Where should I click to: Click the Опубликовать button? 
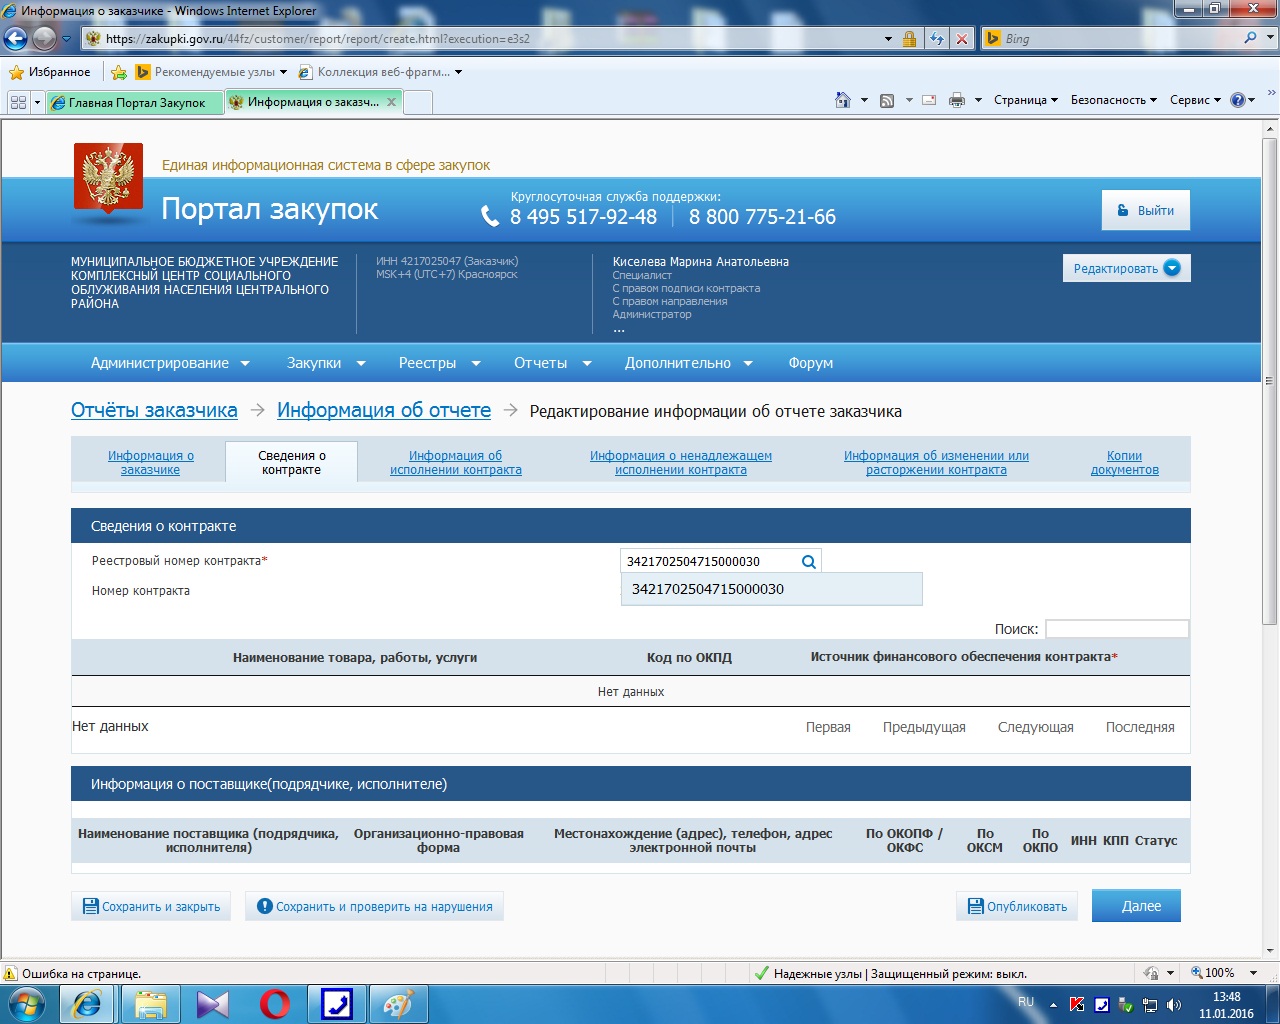[1017, 906]
